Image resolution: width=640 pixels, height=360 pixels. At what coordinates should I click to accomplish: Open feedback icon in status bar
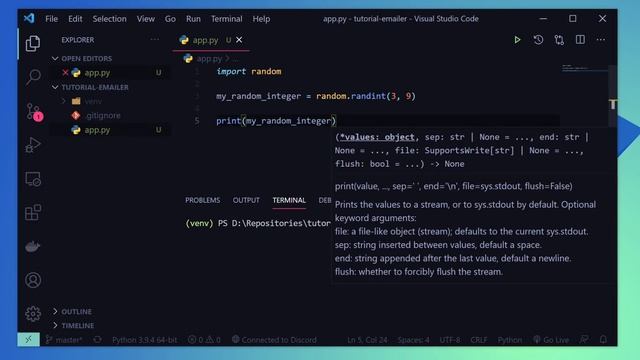[x=584, y=340]
